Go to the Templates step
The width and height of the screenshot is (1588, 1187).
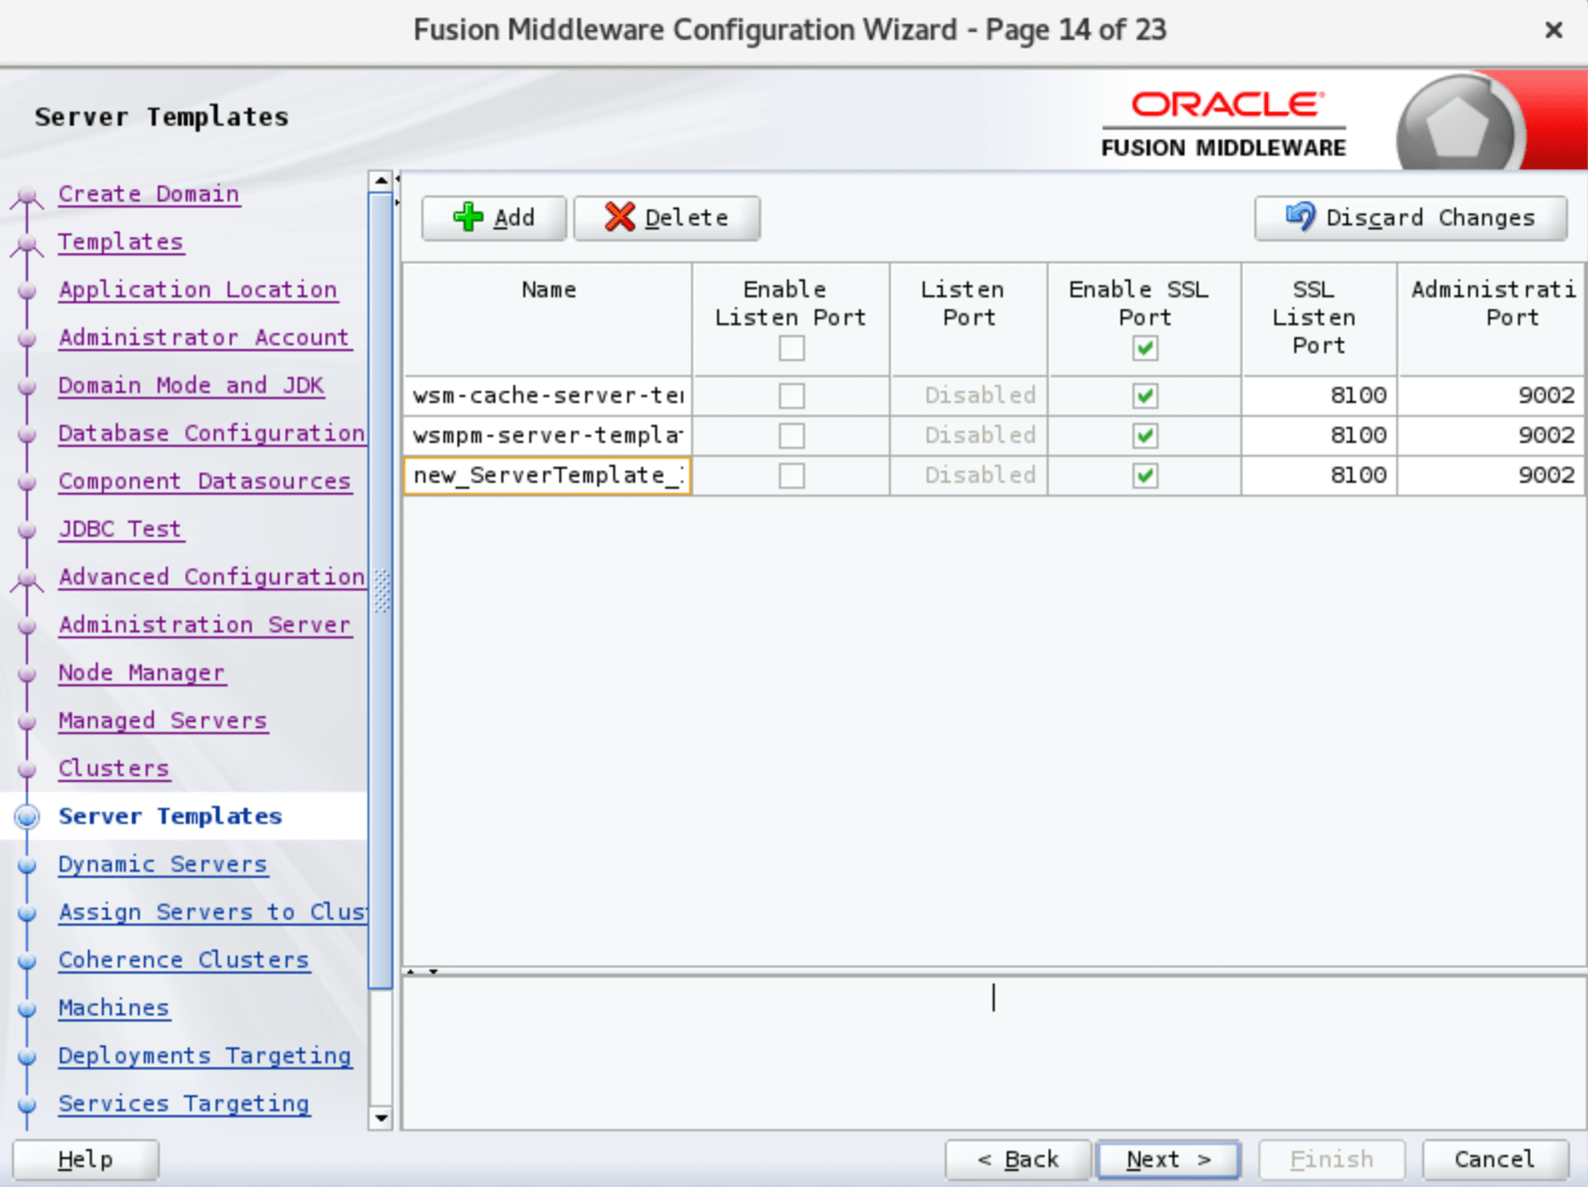point(121,242)
